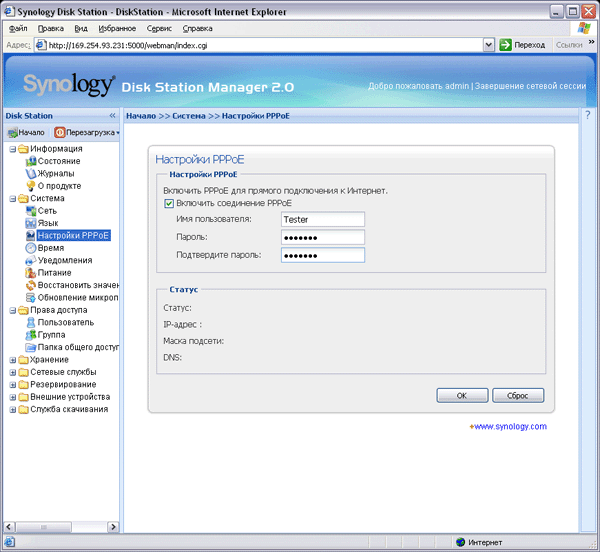Click the page icon in address bar
Viewport: 600px width, 552px height.
pos(41,45)
